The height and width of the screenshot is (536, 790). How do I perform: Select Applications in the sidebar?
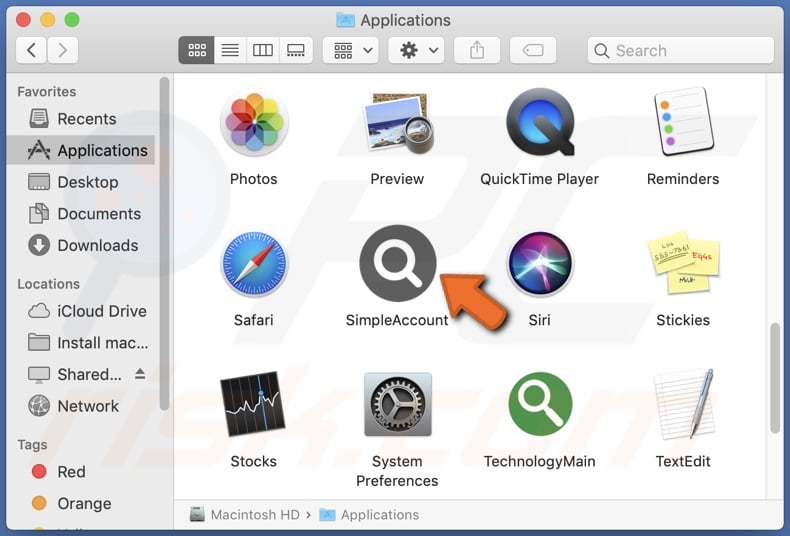[81, 150]
